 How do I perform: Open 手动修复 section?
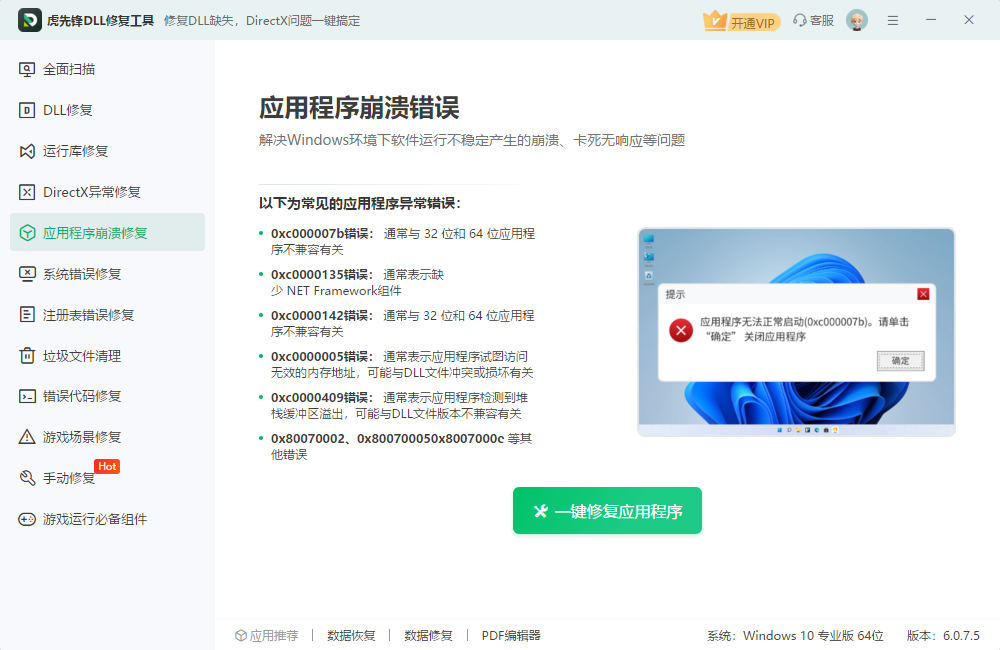pos(107,478)
